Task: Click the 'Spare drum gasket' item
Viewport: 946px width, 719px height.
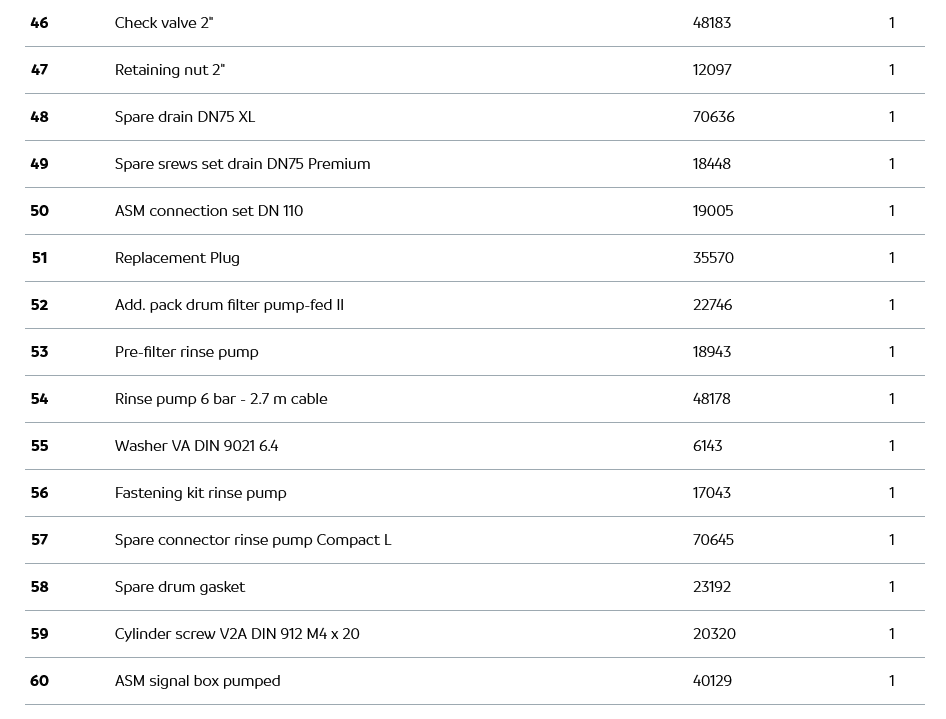Action: 180,587
